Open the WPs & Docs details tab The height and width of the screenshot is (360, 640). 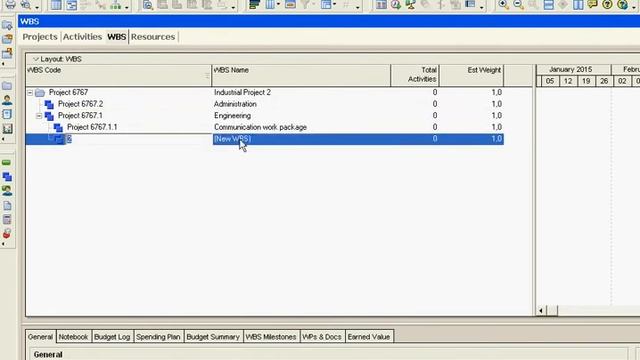pos(322,337)
